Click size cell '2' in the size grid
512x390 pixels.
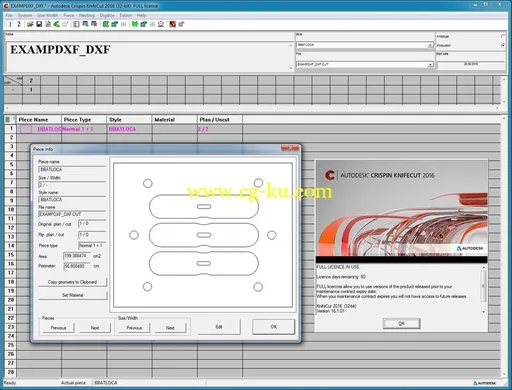click(x=31, y=80)
